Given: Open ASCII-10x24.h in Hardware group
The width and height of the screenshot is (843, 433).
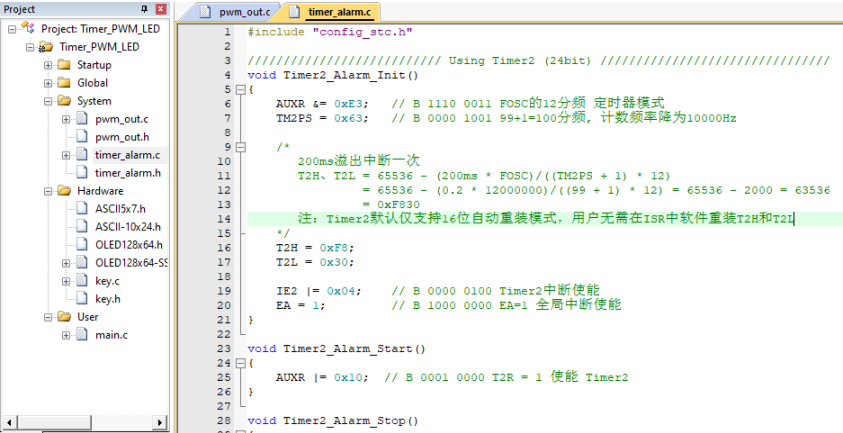Looking at the screenshot, I should (128, 227).
